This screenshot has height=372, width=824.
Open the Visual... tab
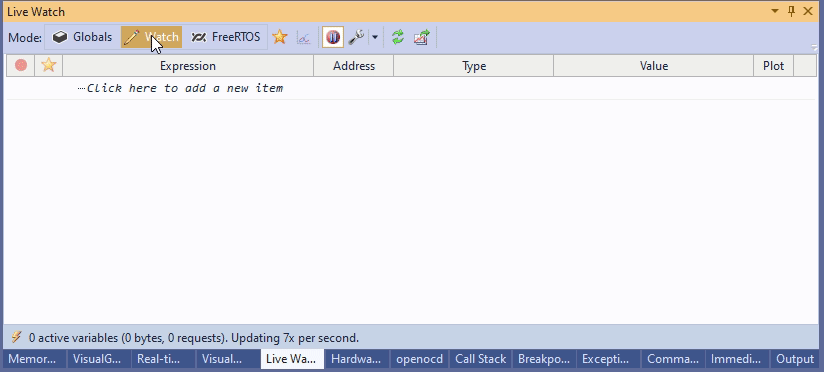228,359
